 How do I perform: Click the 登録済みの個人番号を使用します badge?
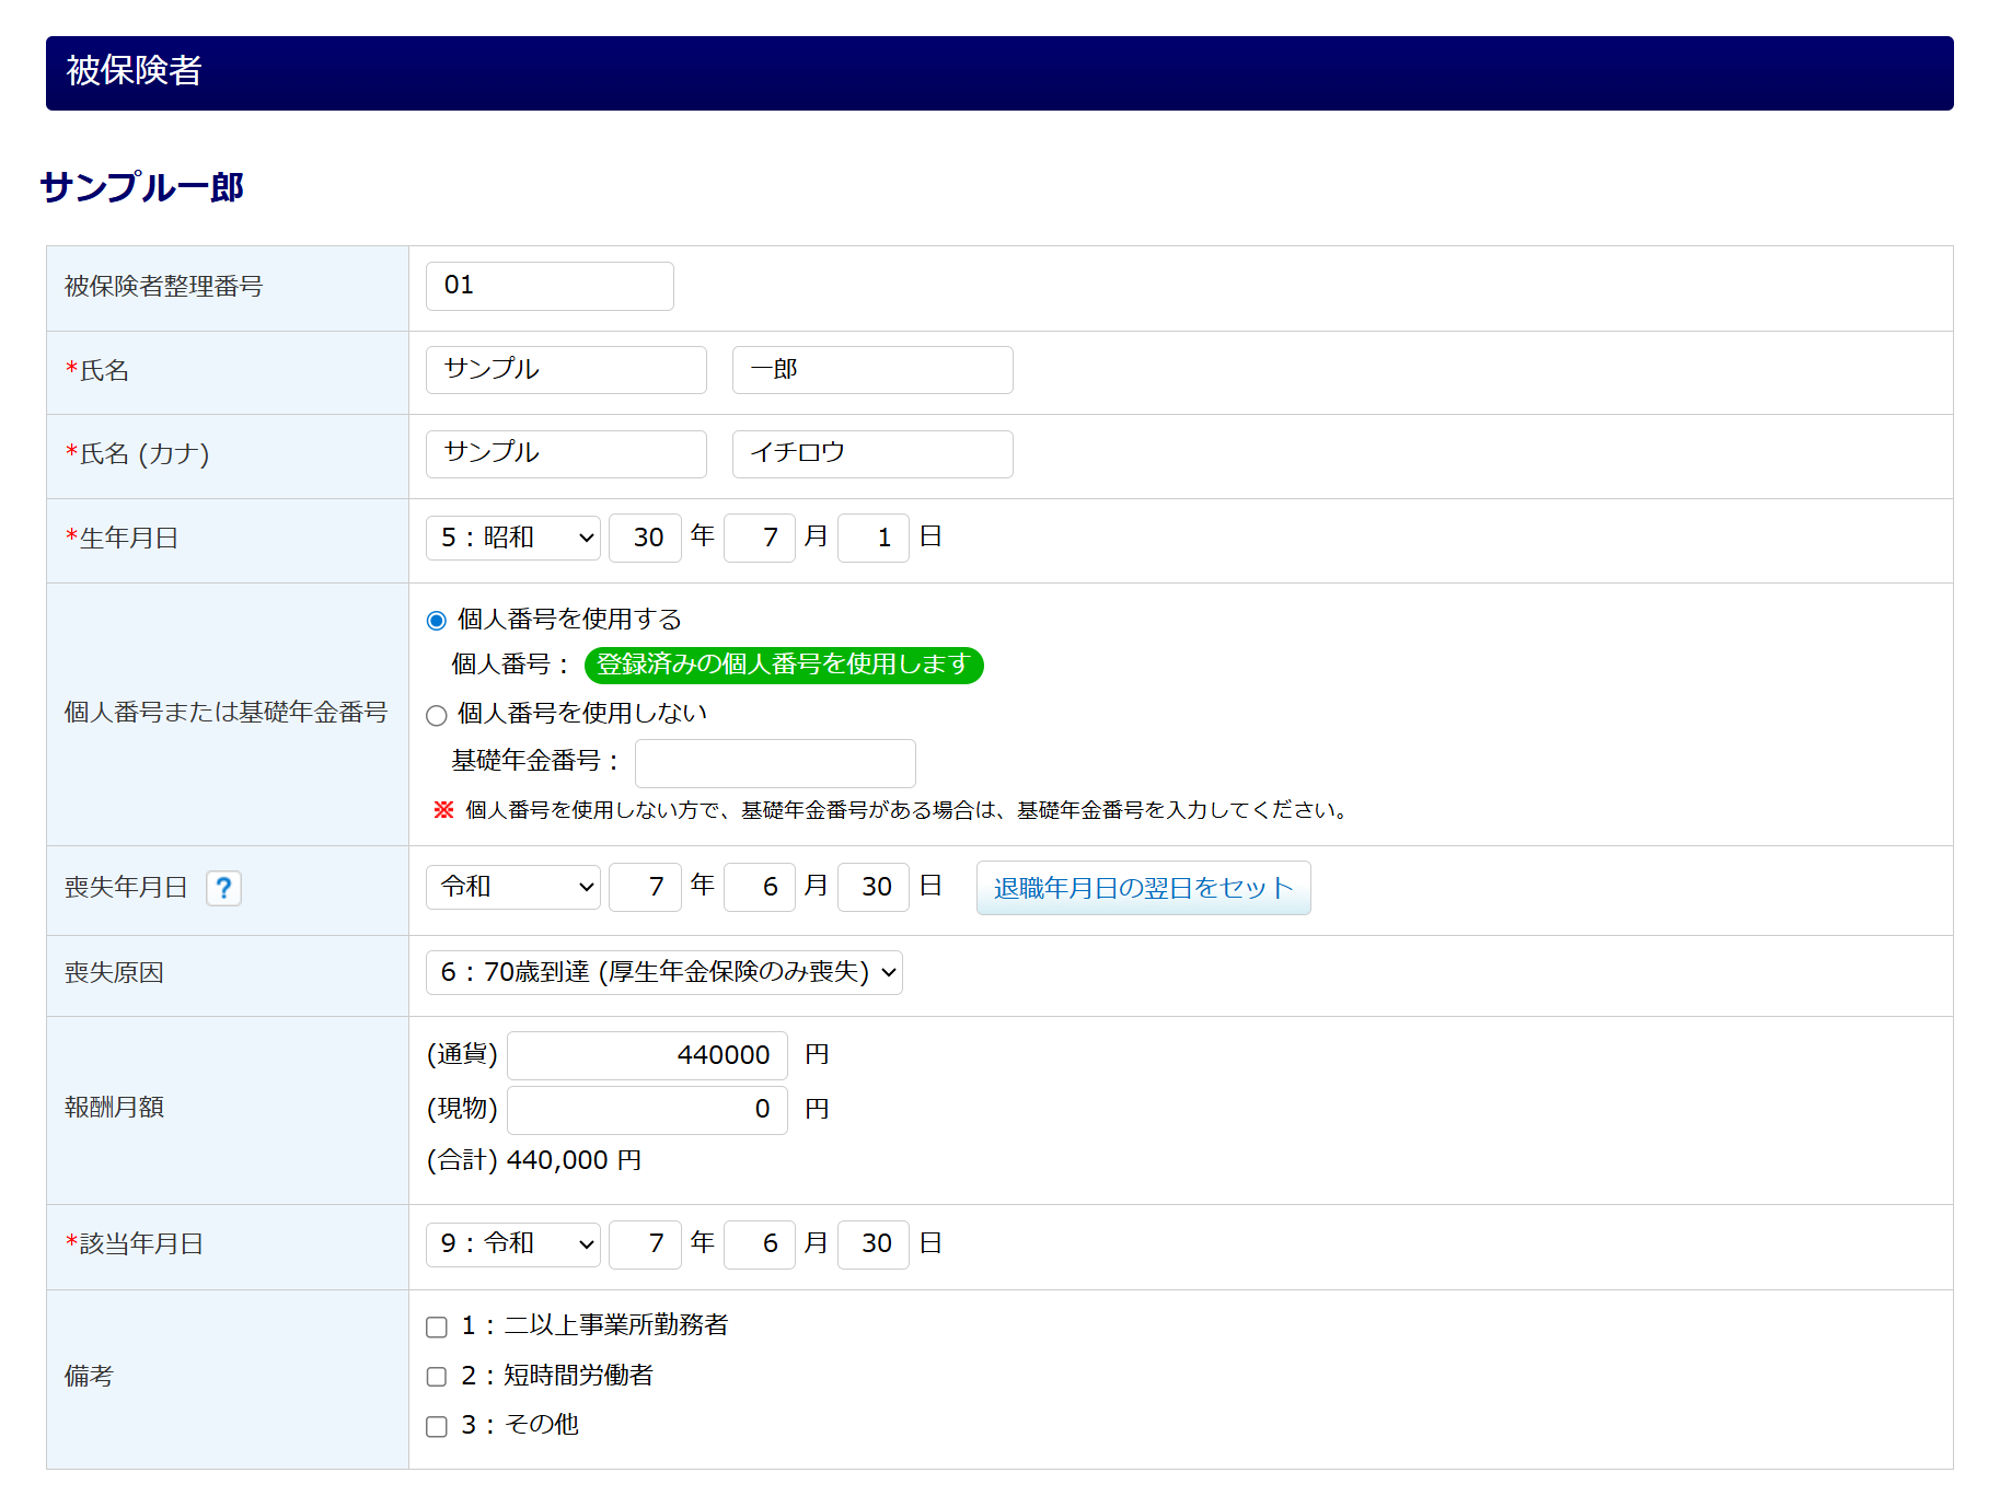pos(784,665)
